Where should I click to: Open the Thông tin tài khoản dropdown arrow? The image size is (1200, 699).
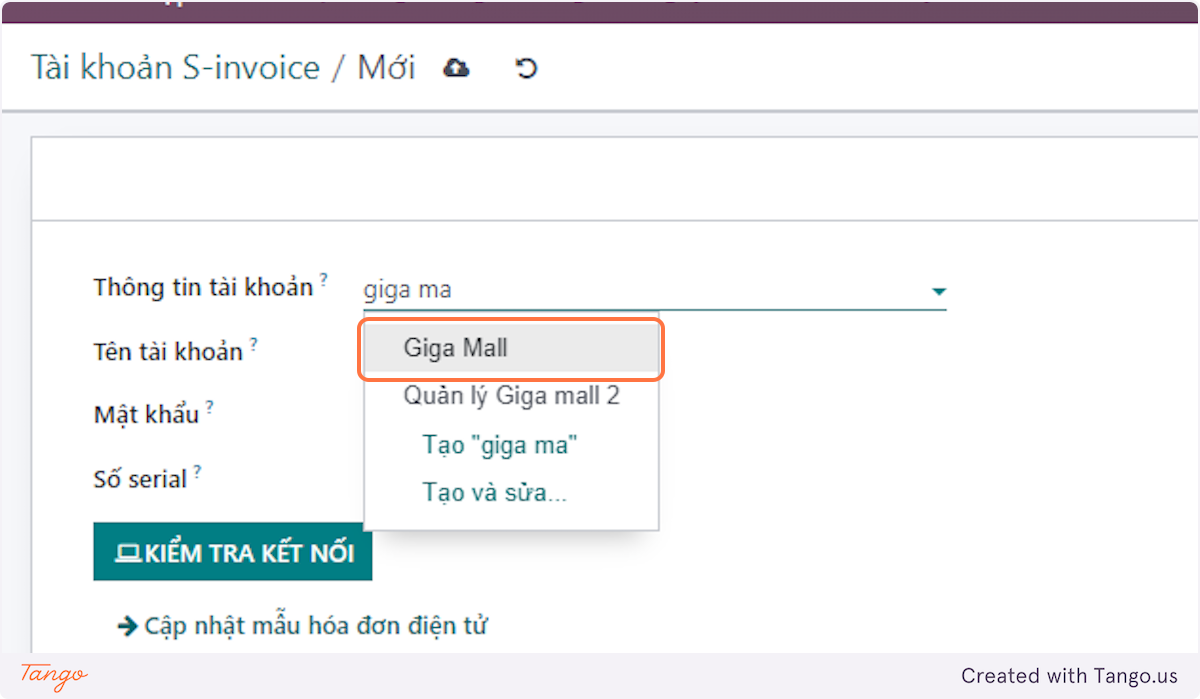[x=938, y=291]
